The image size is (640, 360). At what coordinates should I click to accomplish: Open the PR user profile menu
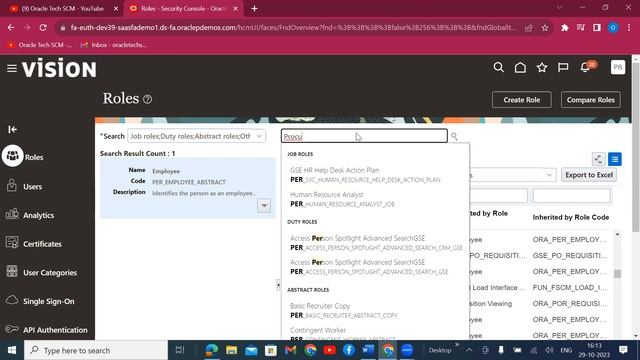618,67
